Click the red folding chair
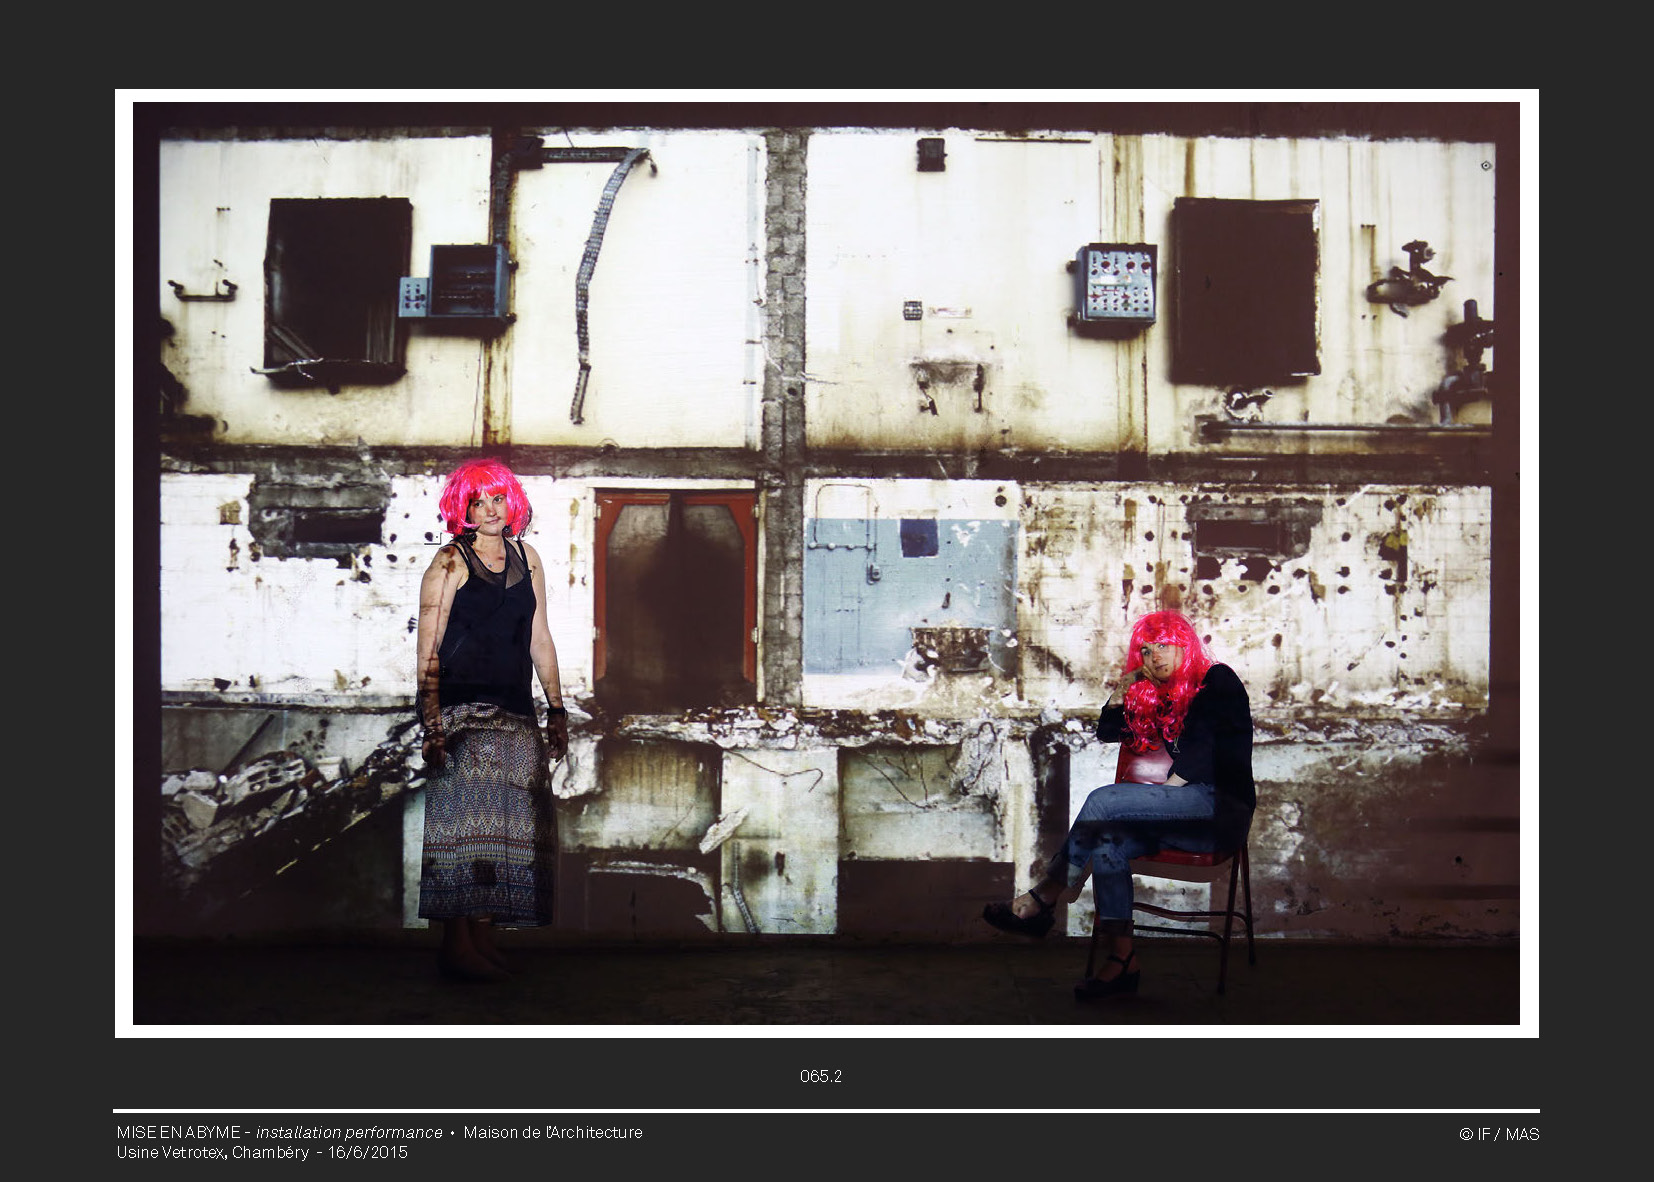Screen dimensions: 1654x1182 (x=1190, y=880)
